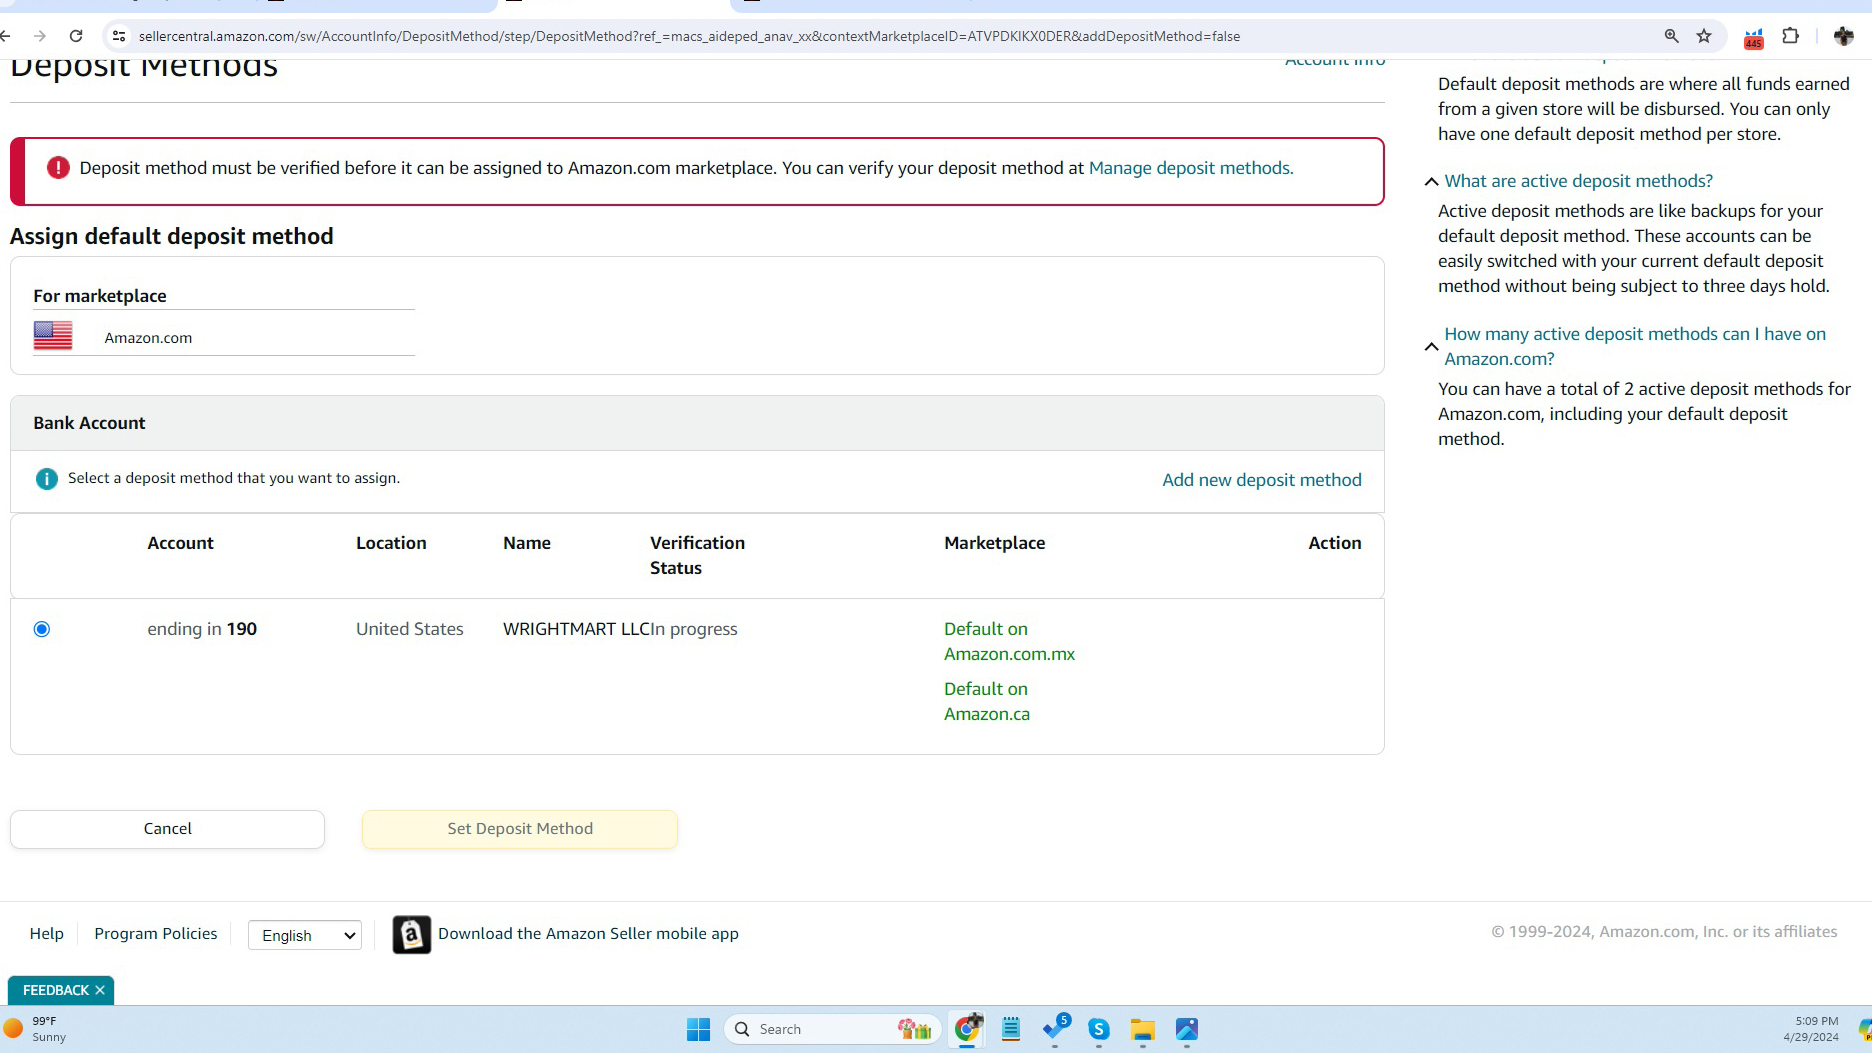1872x1053 pixels.
Task: Click the 'Account' column header
Action: click(180, 543)
